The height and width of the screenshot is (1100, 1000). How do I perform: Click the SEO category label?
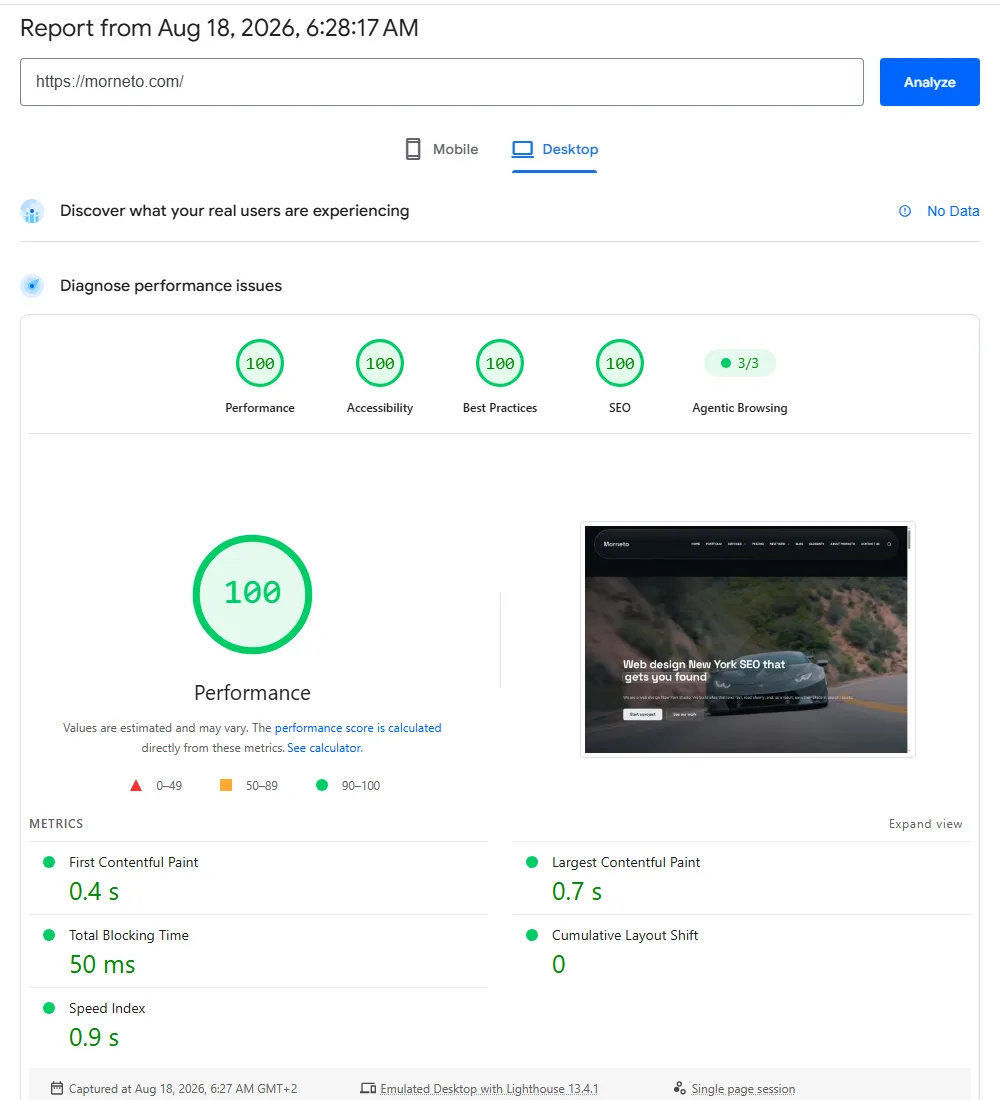[x=620, y=408]
